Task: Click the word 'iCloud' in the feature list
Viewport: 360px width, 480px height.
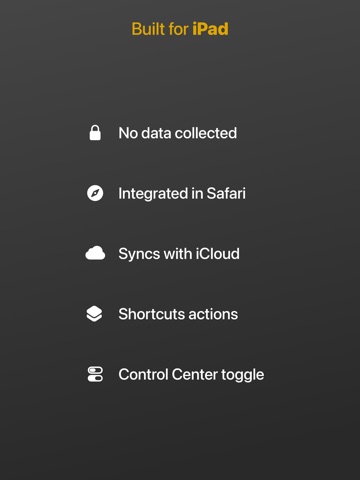Action: (217, 254)
